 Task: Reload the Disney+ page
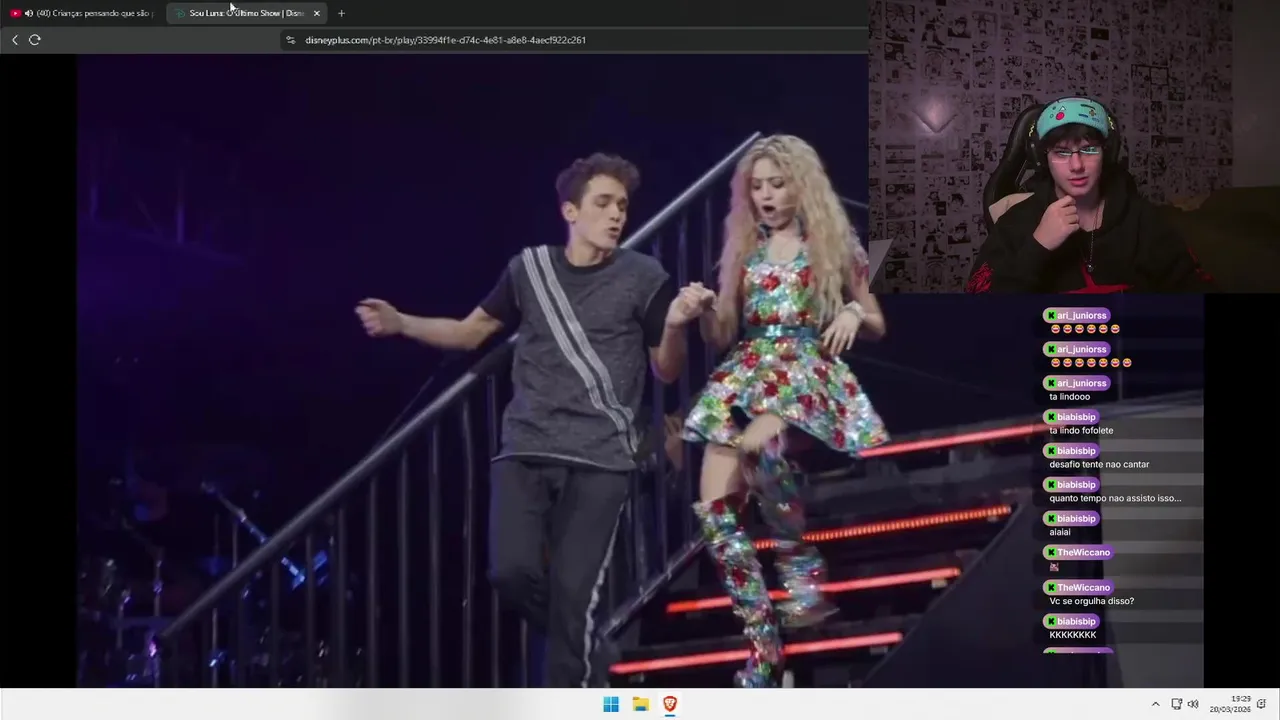click(35, 40)
